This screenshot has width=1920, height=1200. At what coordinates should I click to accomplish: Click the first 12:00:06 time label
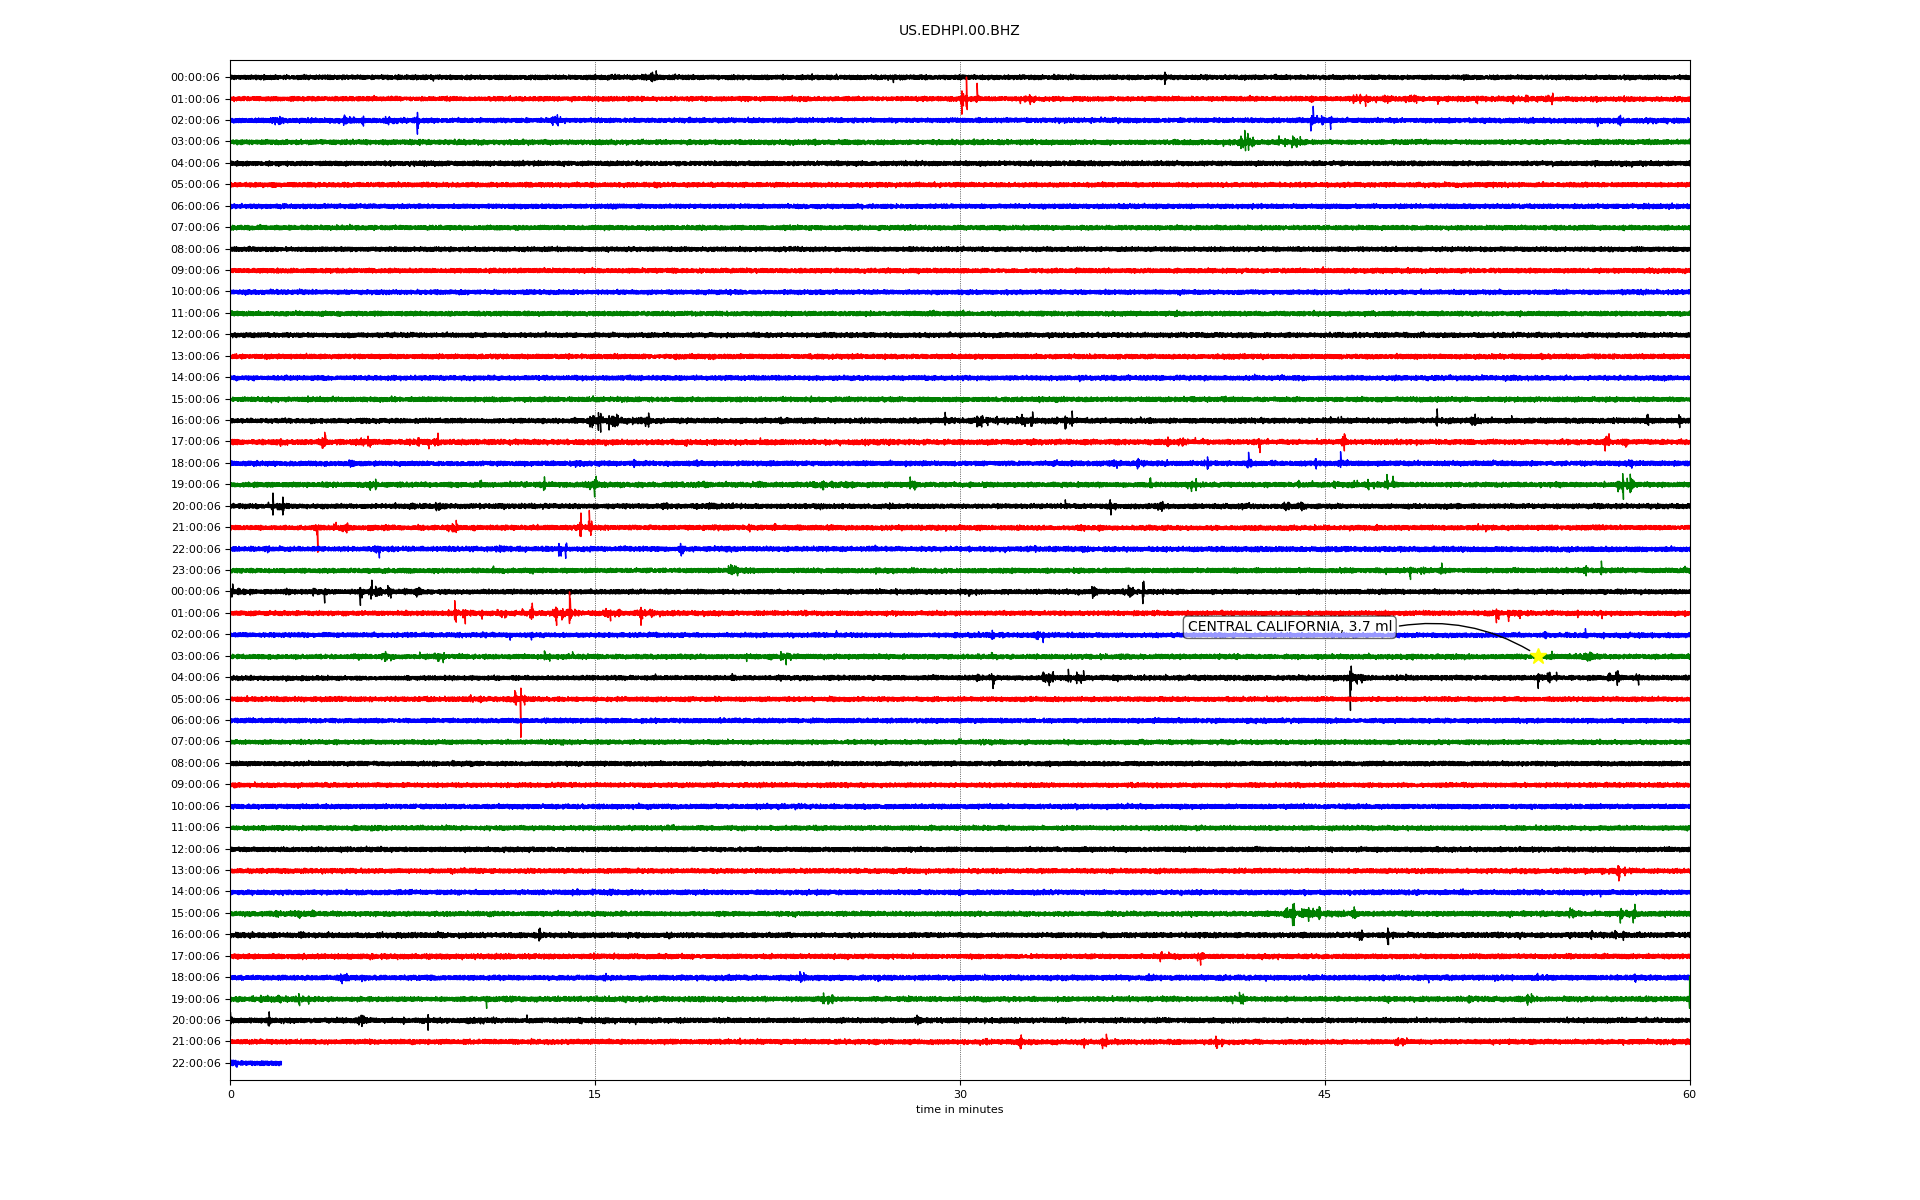195,335
